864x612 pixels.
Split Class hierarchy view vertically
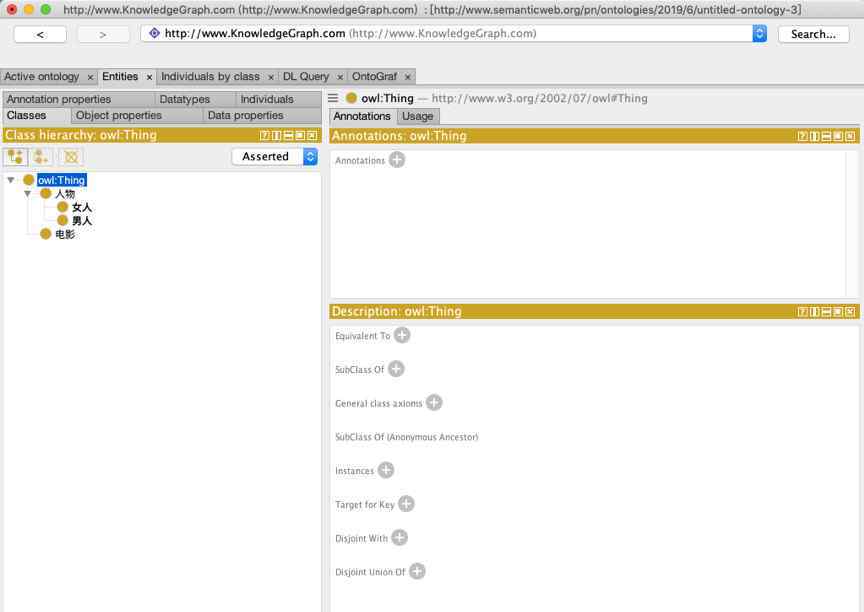coord(277,136)
